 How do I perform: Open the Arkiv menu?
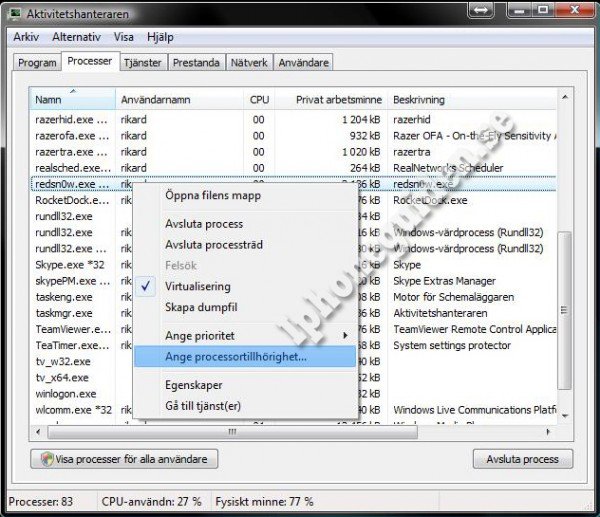click(x=26, y=37)
